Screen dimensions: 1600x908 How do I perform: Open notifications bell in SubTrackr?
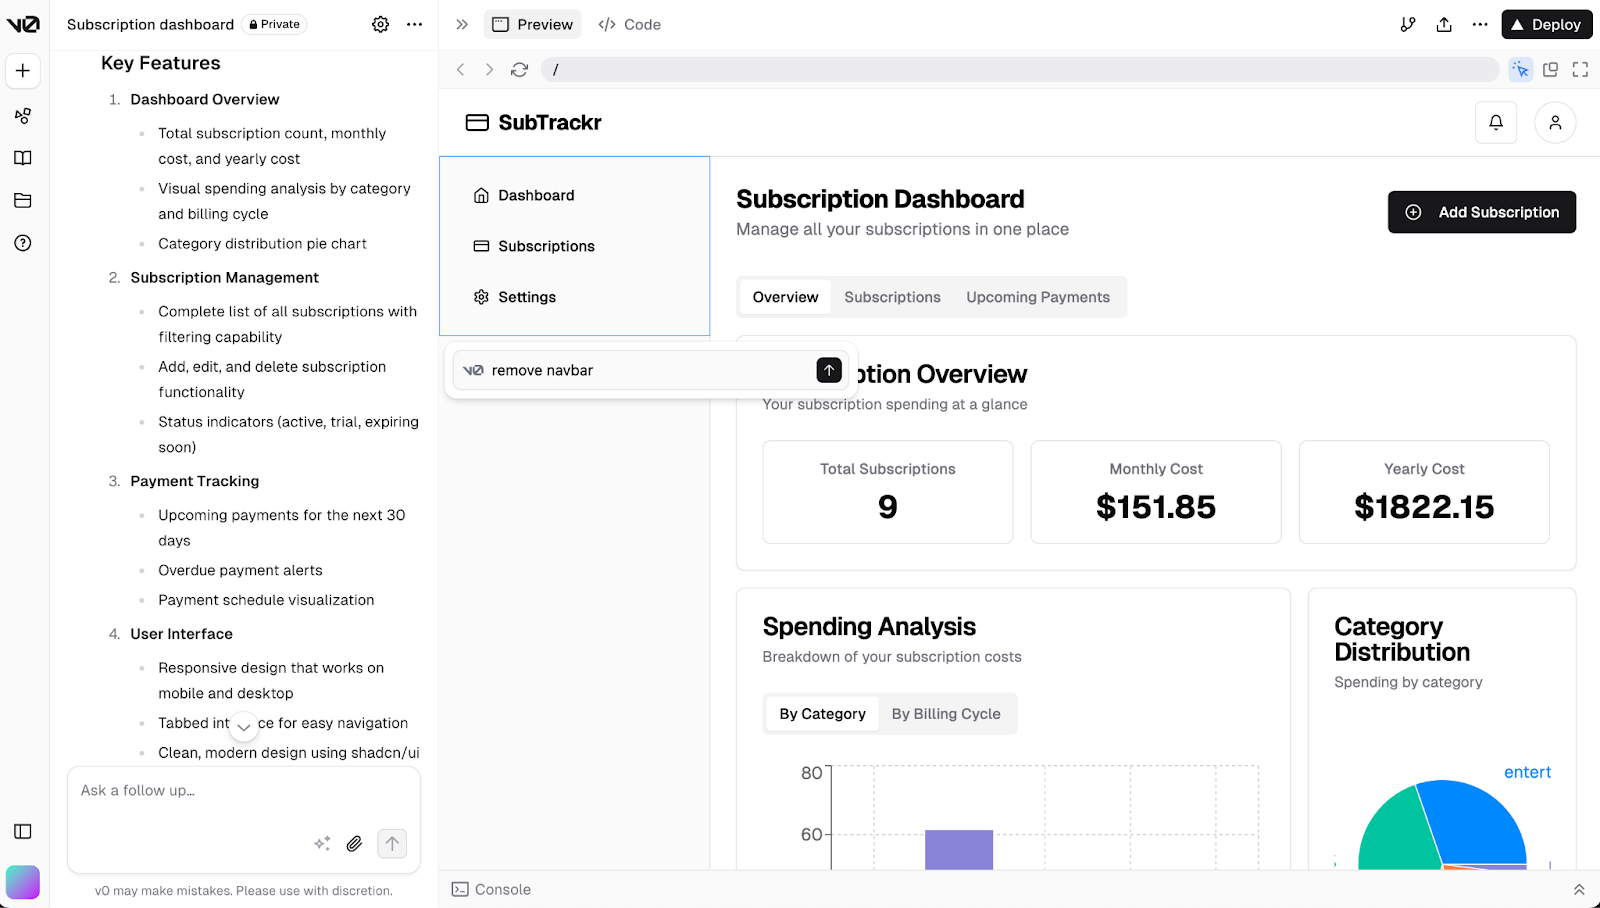point(1496,122)
